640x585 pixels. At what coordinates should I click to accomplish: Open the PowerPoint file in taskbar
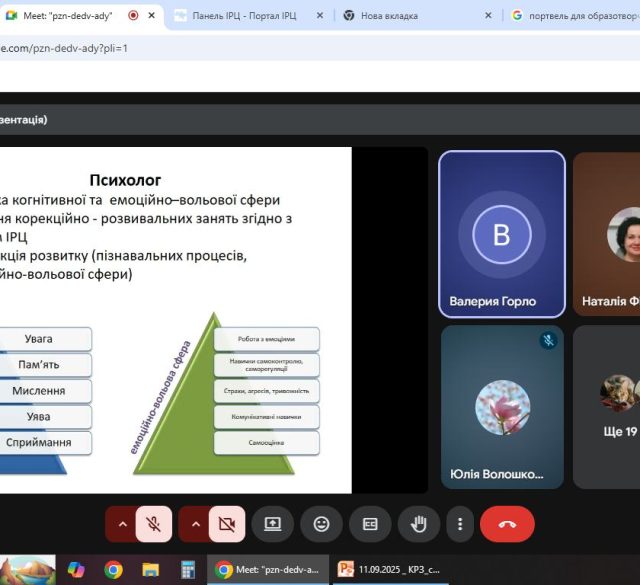(x=388, y=569)
